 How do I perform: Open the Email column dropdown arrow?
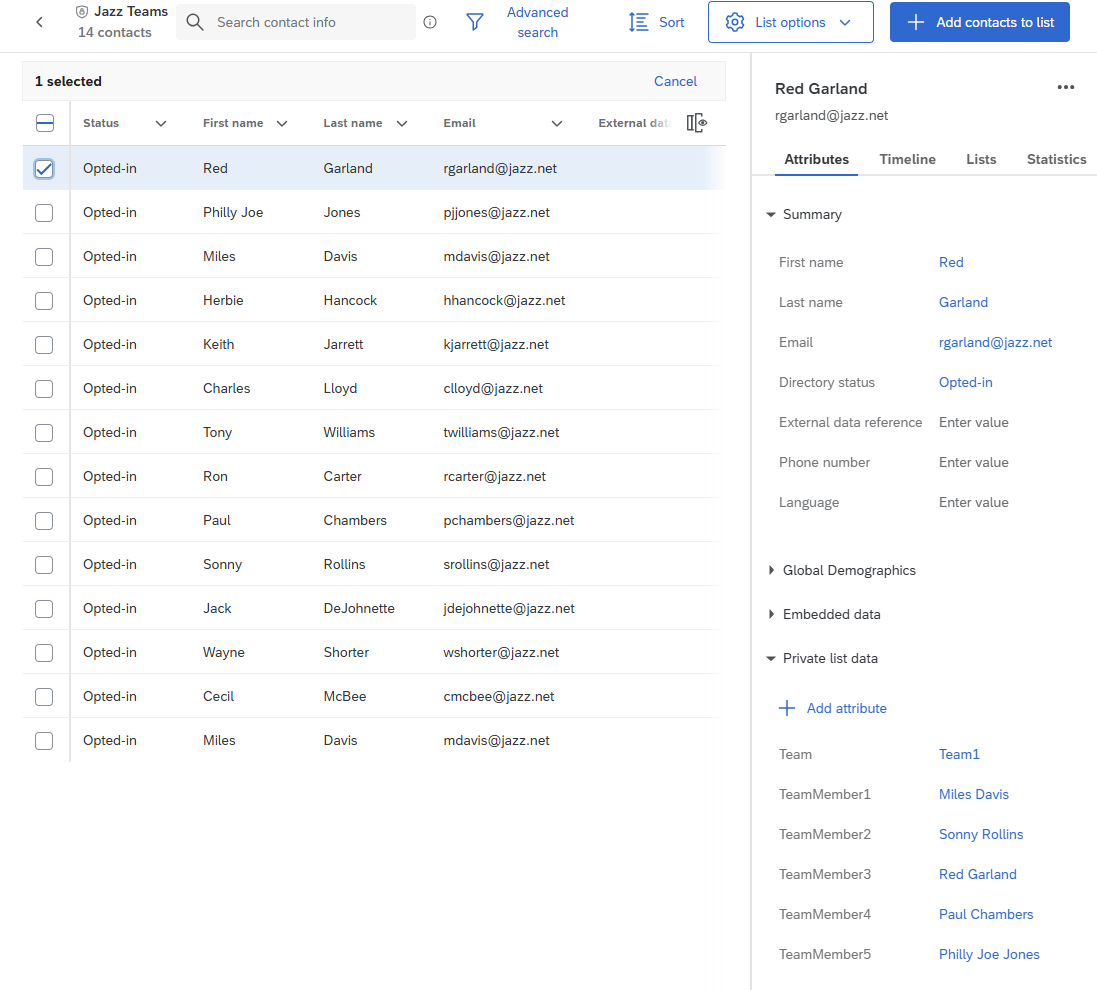click(557, 124)
